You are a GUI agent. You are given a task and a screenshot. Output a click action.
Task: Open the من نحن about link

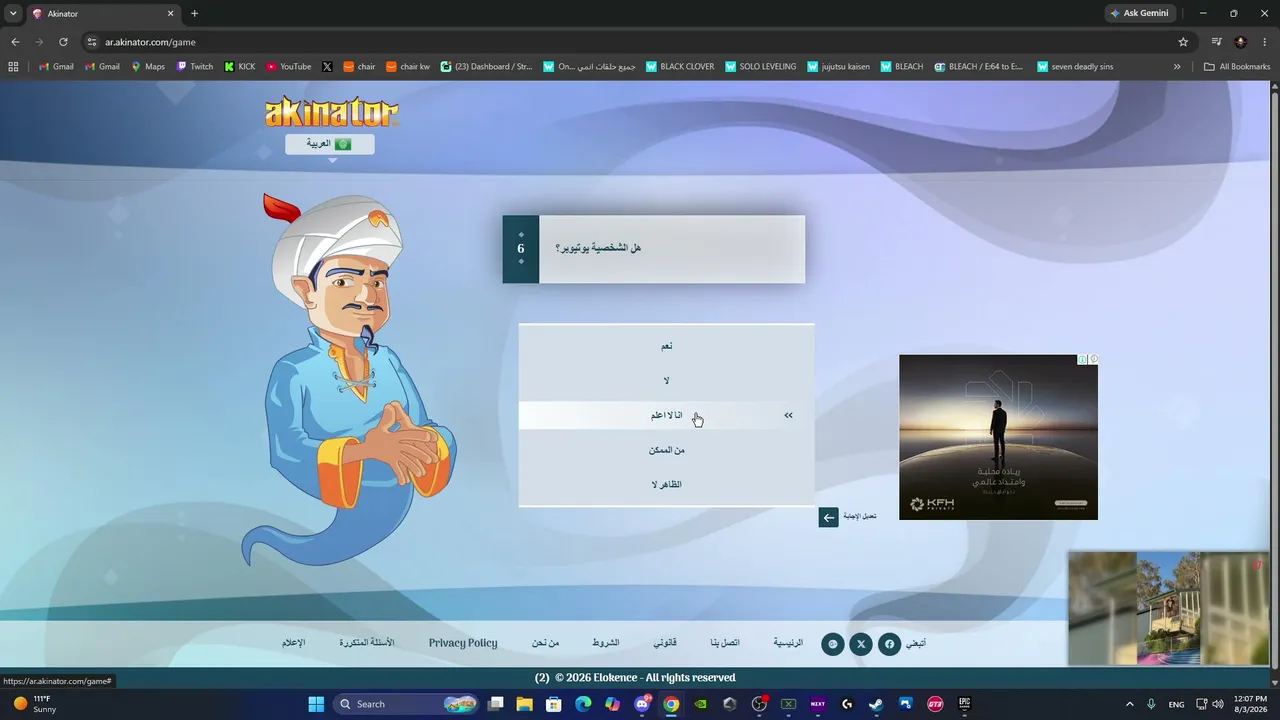(545, 643)
